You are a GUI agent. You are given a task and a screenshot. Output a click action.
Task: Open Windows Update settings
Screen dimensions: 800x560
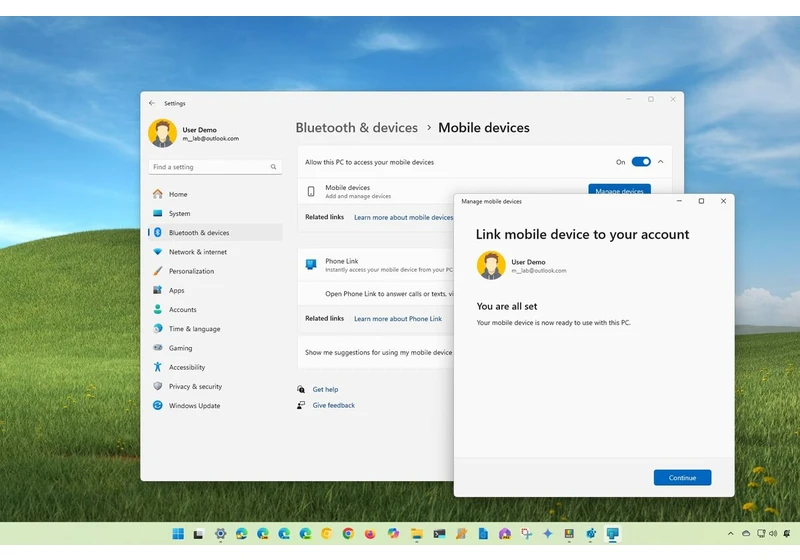click(215, 405)
